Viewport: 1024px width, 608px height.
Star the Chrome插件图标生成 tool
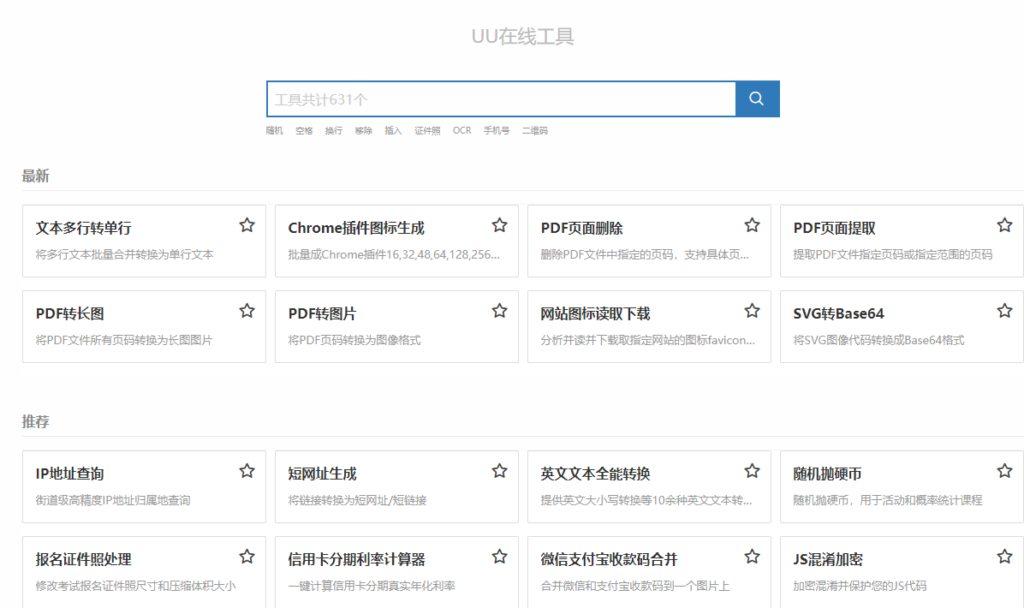click(500, 225)
